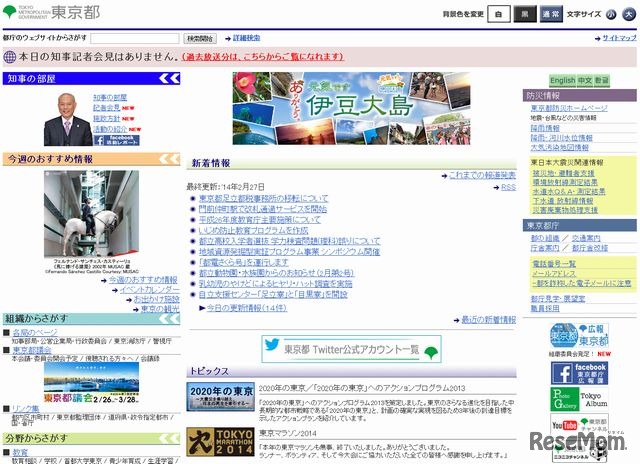Open the 職員採用 link
Screen dimensions: 640x464
click(x=545, y=309)
